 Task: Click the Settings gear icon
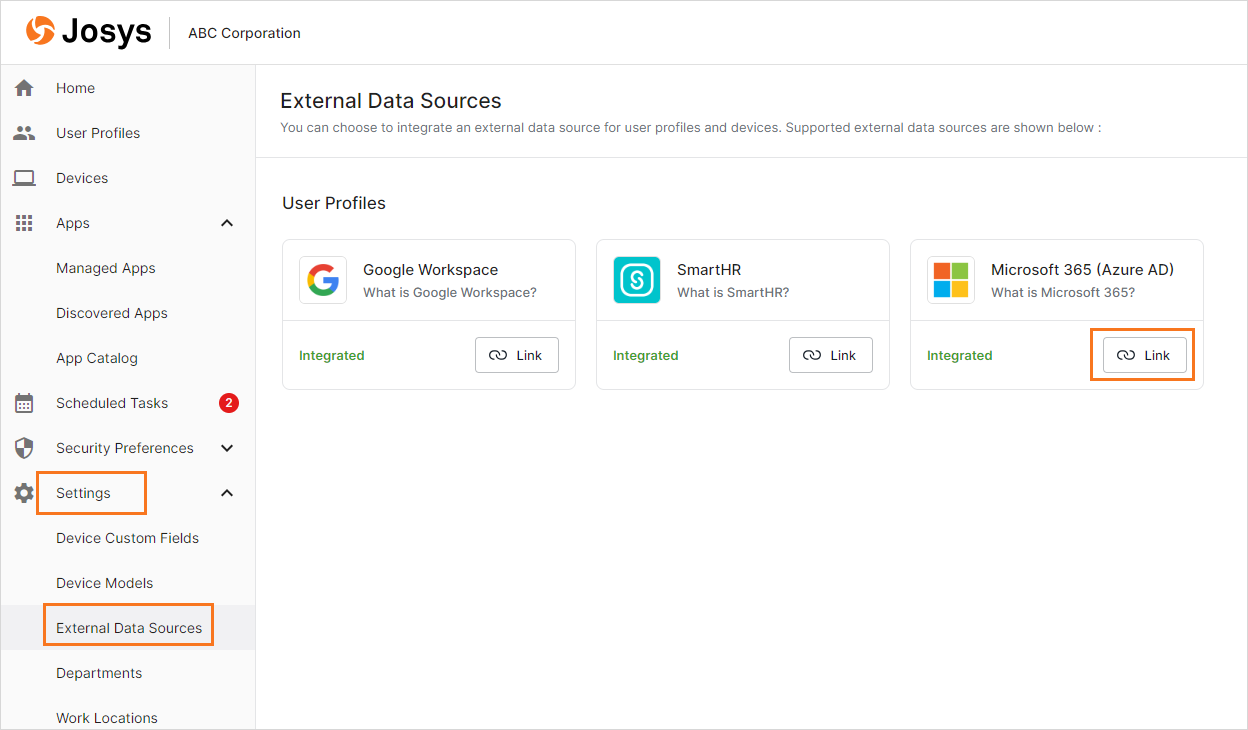click(24, 493)
